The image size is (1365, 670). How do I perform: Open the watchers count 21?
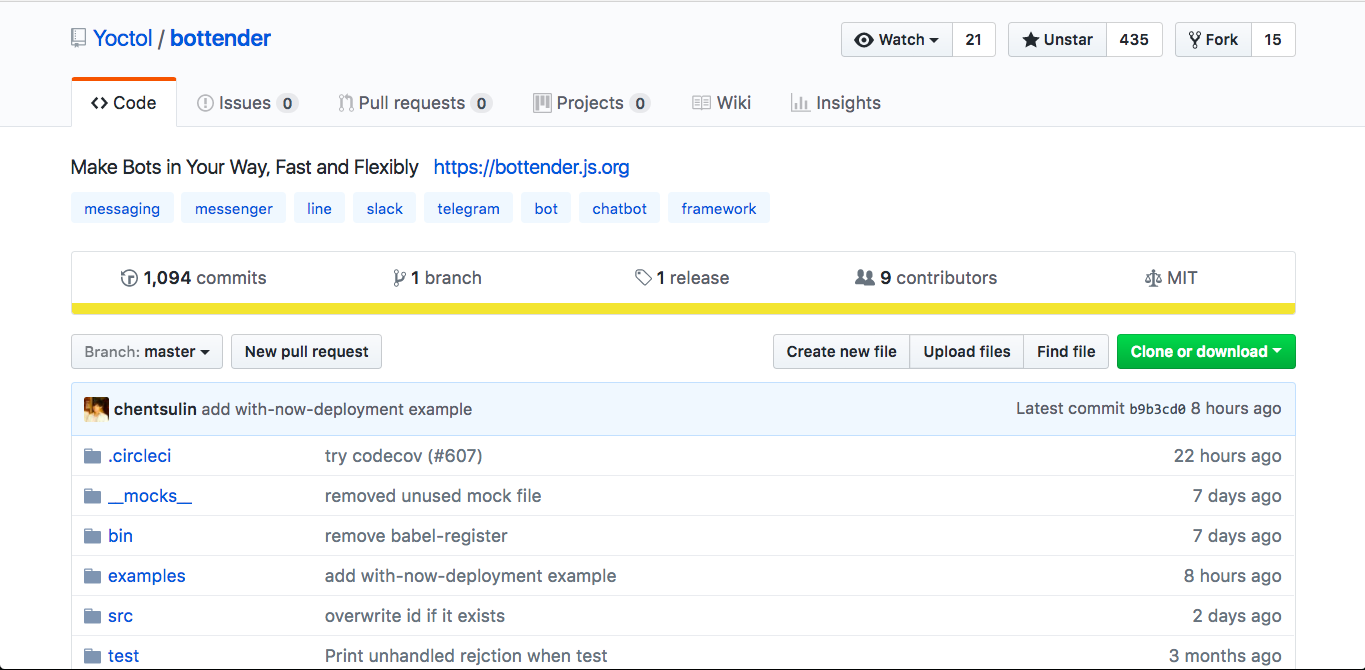click(974, 40)
